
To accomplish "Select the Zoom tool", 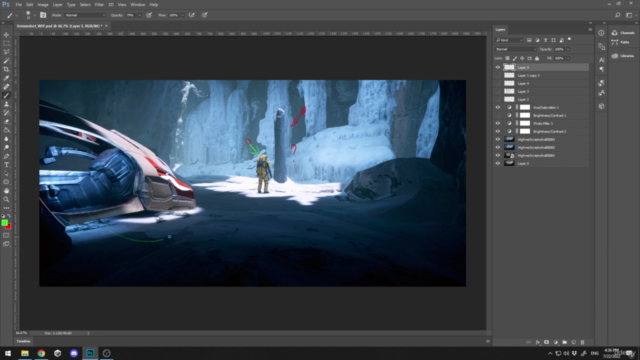I will pos(6,199).
